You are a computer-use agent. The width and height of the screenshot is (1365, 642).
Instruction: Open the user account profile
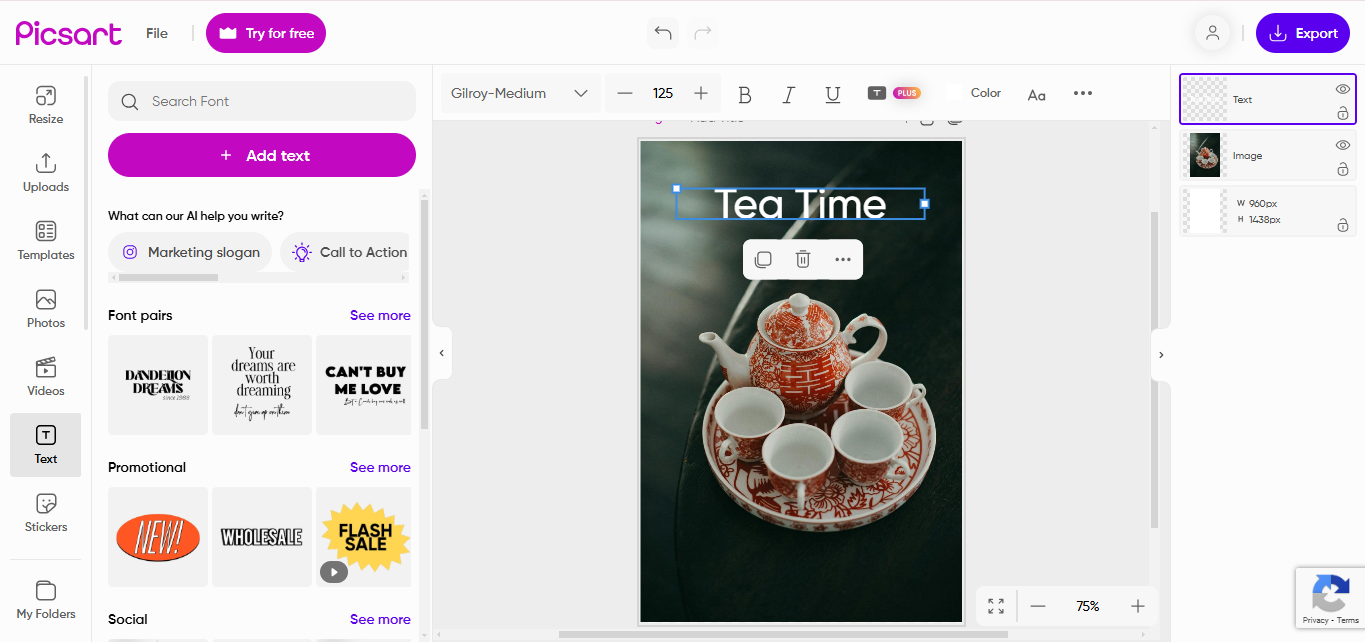(1212, 33)
